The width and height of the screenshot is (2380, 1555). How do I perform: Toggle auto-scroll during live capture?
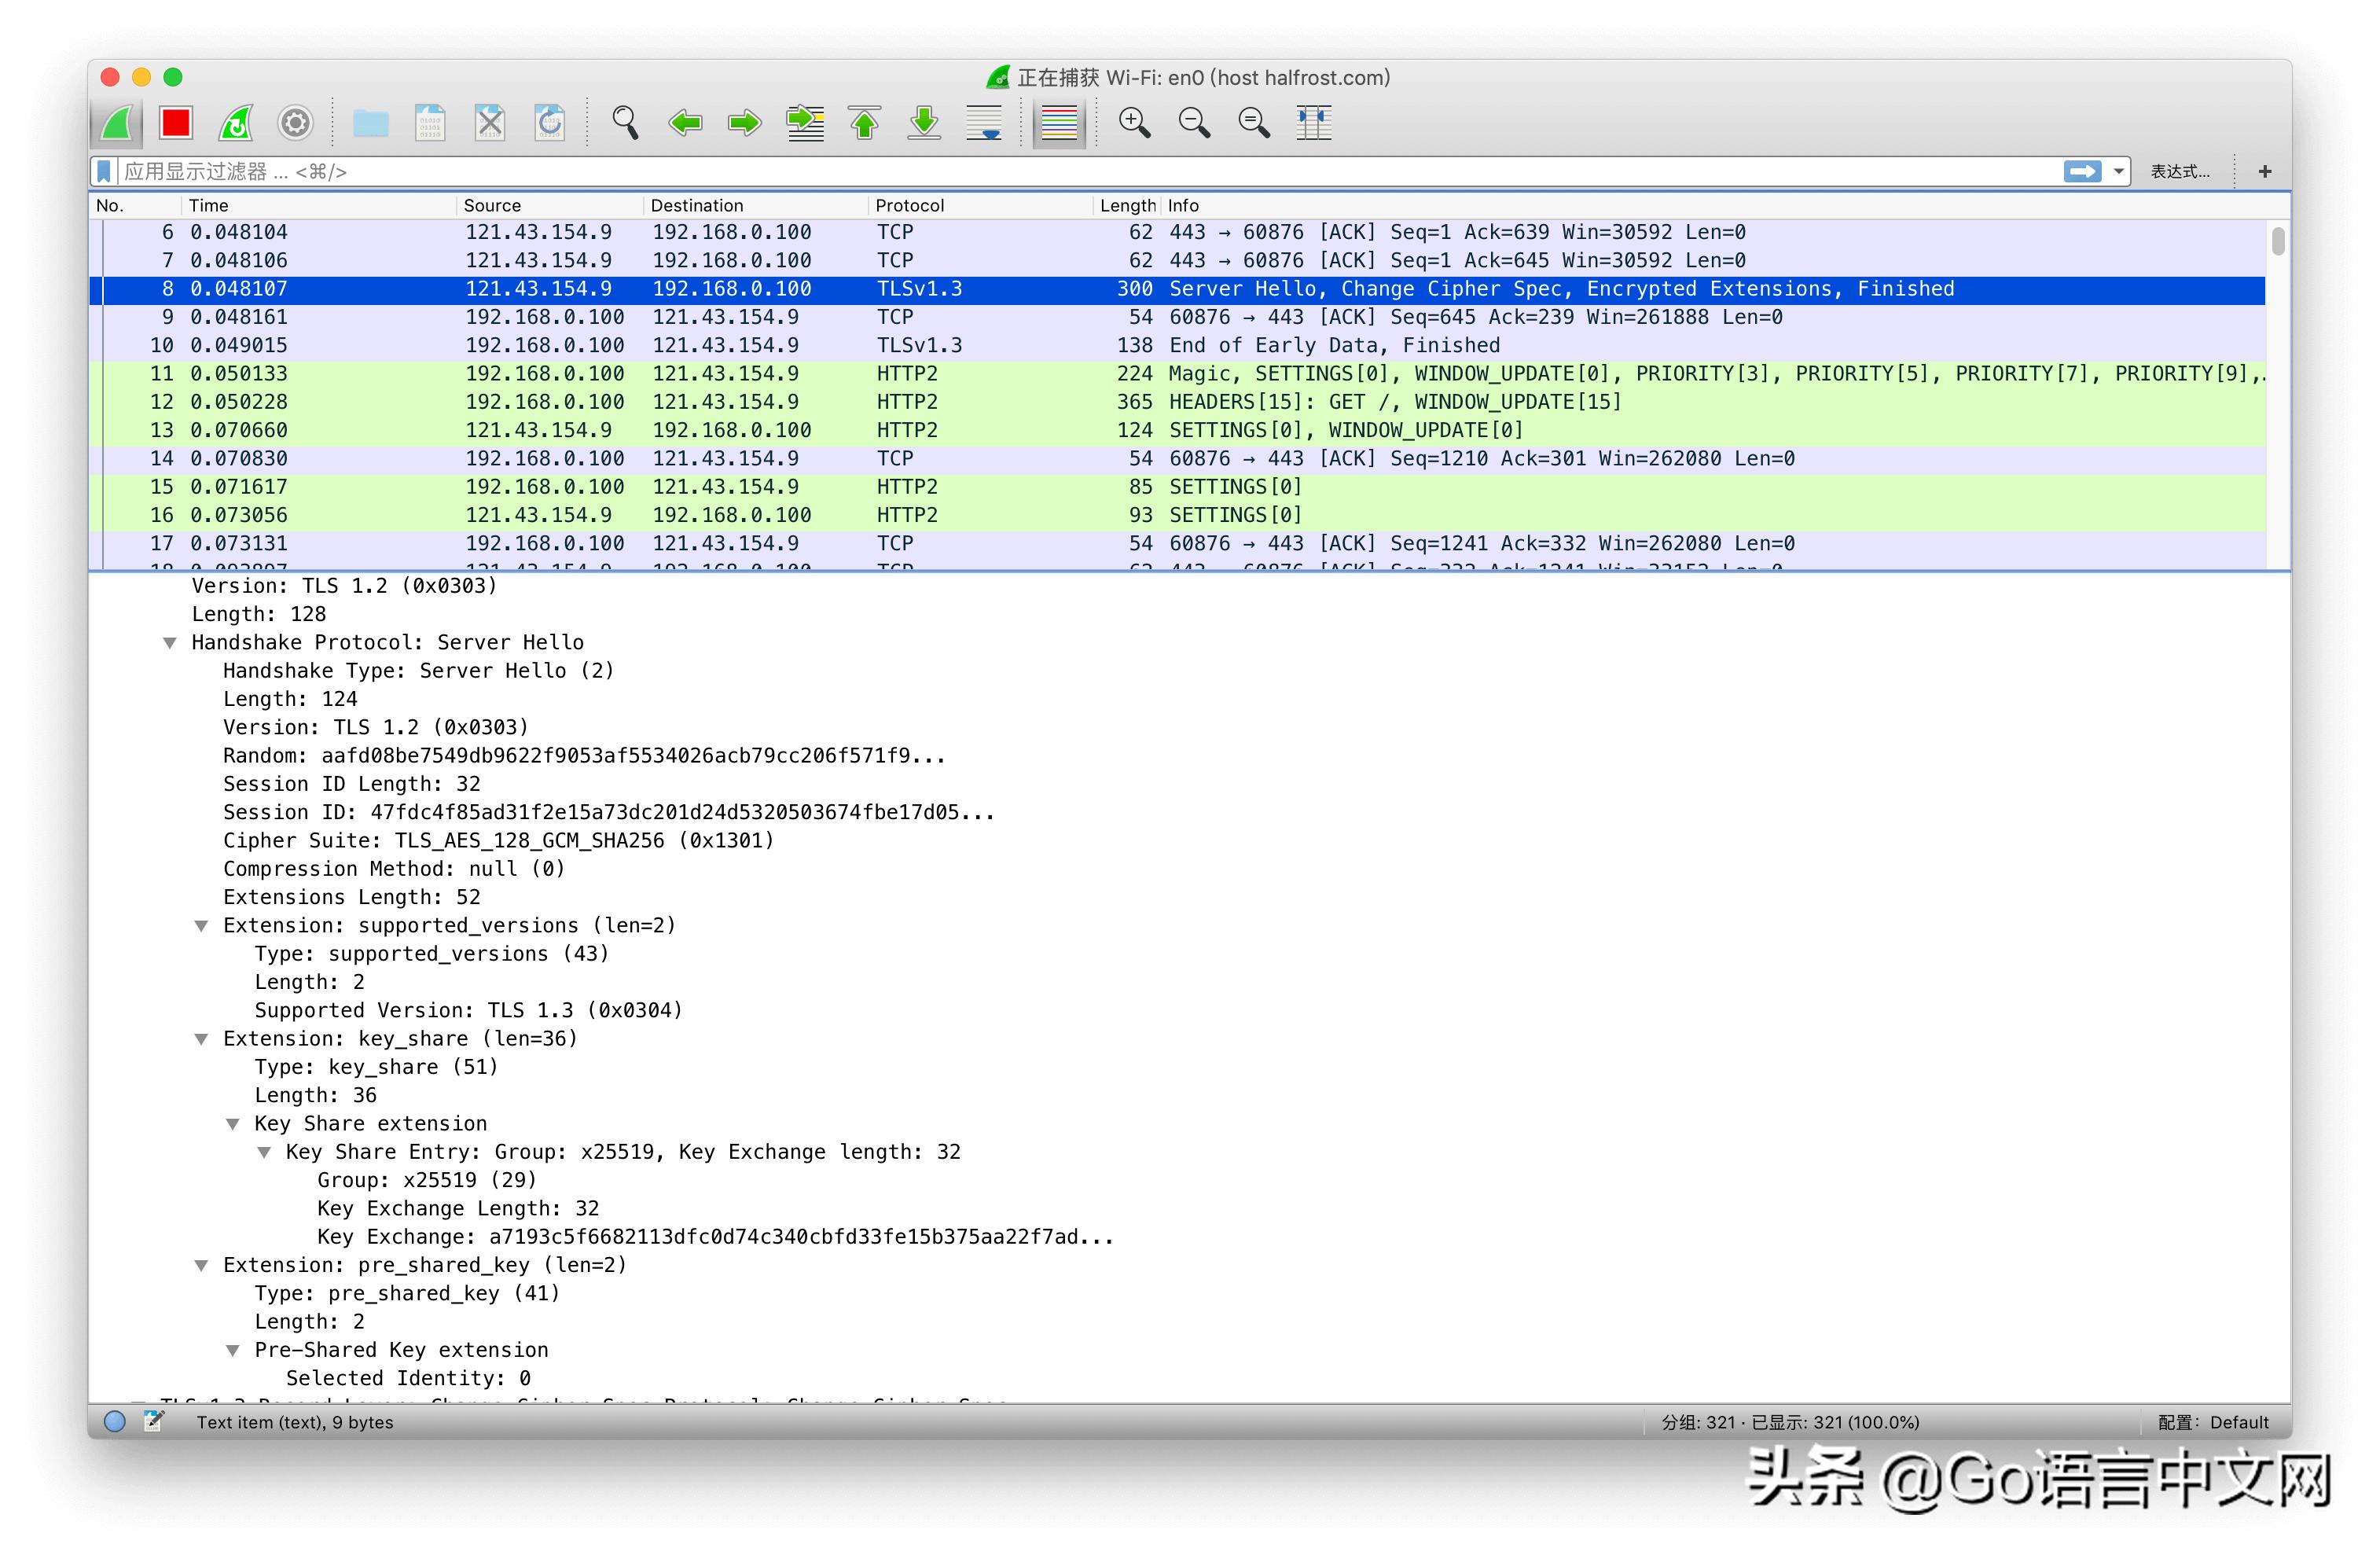coord(984,123)
